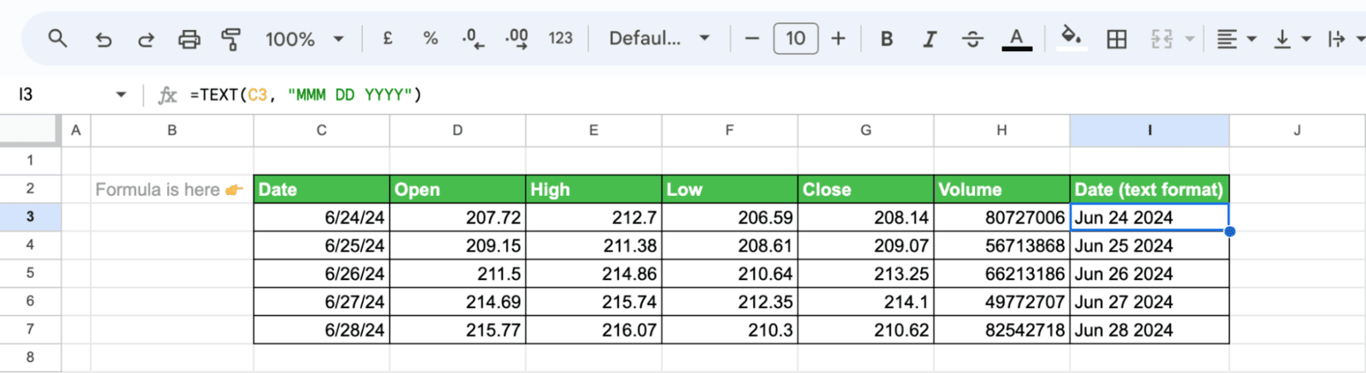Select row 1 header
The width and height of the screenshot is (1366, 373).
(30, 160)
